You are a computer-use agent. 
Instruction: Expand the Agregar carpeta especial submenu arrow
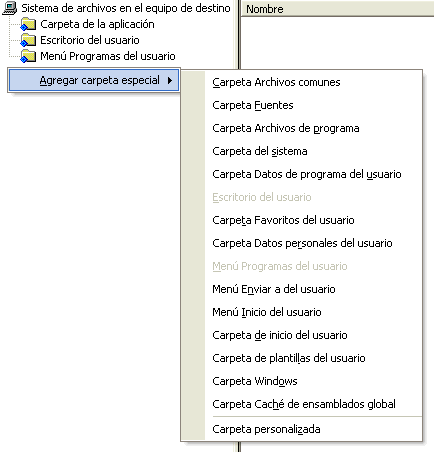[x=170, y=80]
